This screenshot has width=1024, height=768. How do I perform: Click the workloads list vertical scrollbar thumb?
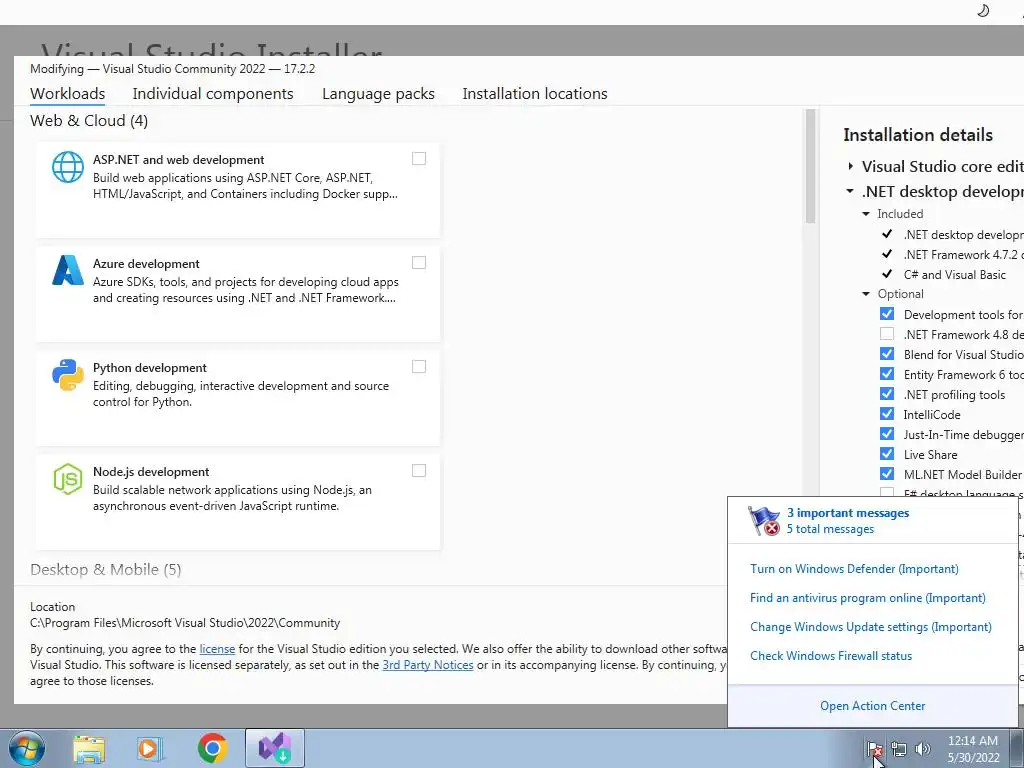(810, 167)
